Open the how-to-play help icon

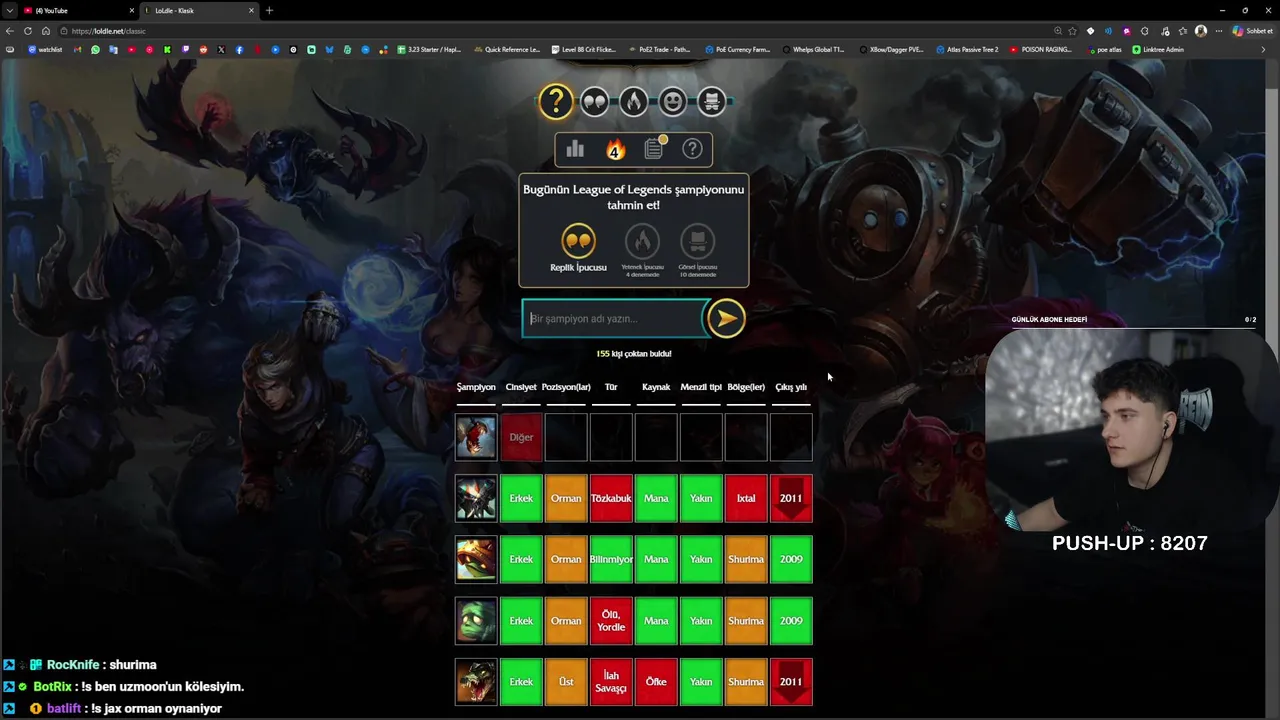tap(692, 149)
